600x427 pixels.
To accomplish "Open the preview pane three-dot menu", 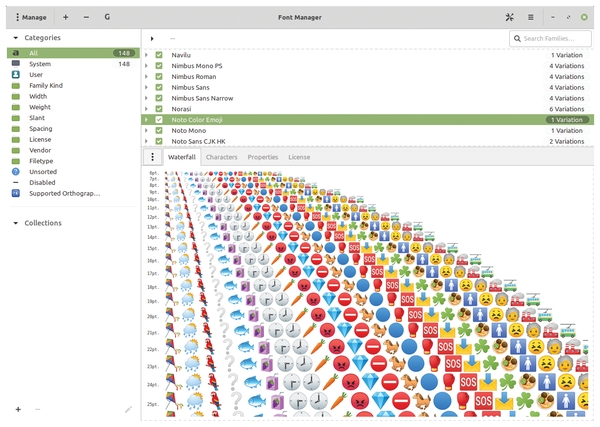I will (152, 157).
